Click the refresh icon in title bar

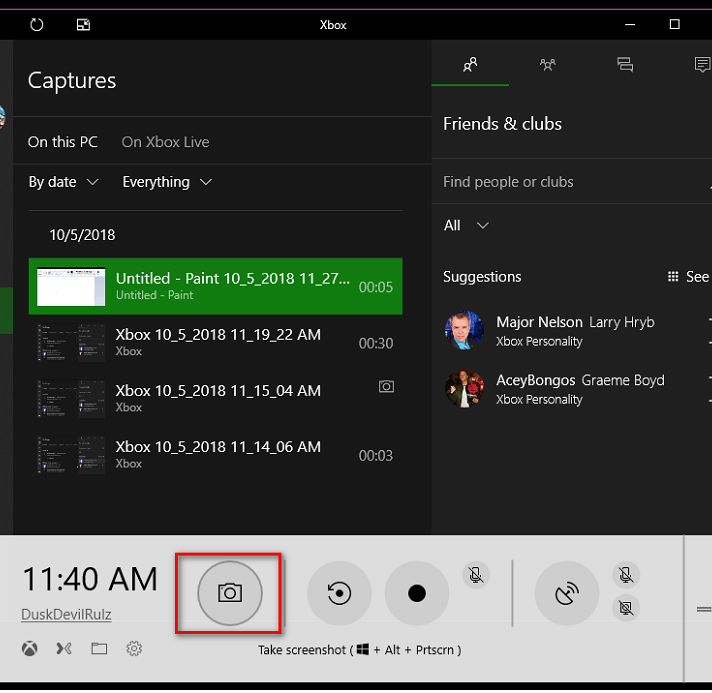coord(36,25)
